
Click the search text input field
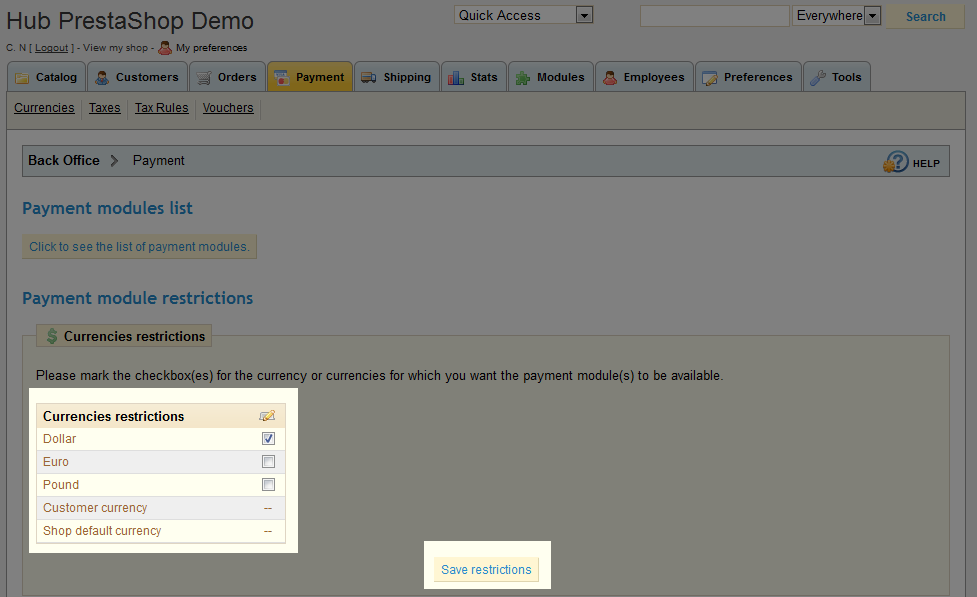pos(714,16)
